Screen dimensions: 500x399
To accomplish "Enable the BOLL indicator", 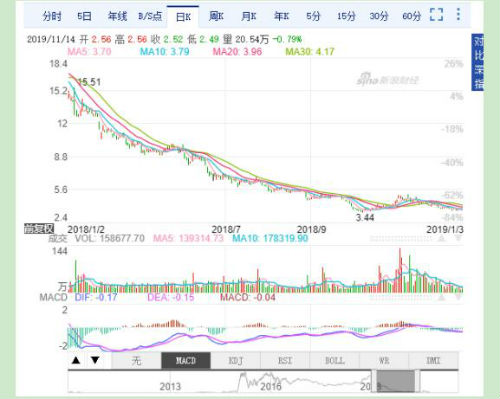I will 334,361.
